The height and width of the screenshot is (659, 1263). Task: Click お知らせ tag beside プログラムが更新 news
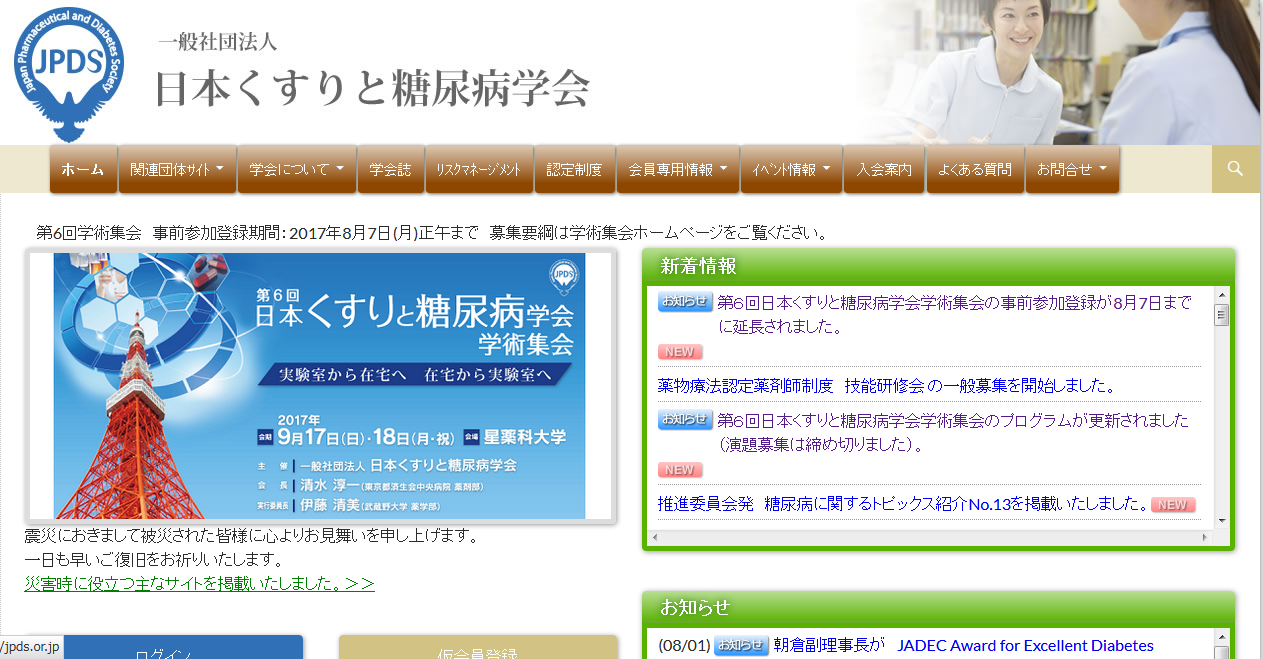coord(685,419)
